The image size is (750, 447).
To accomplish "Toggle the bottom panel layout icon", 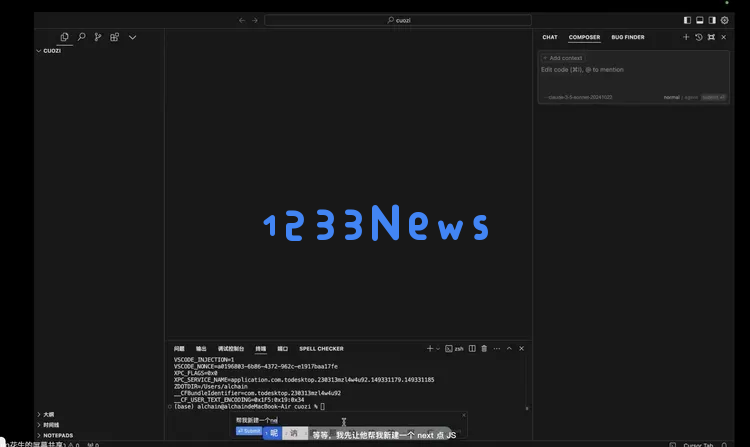I will click(x=700, y=20).
